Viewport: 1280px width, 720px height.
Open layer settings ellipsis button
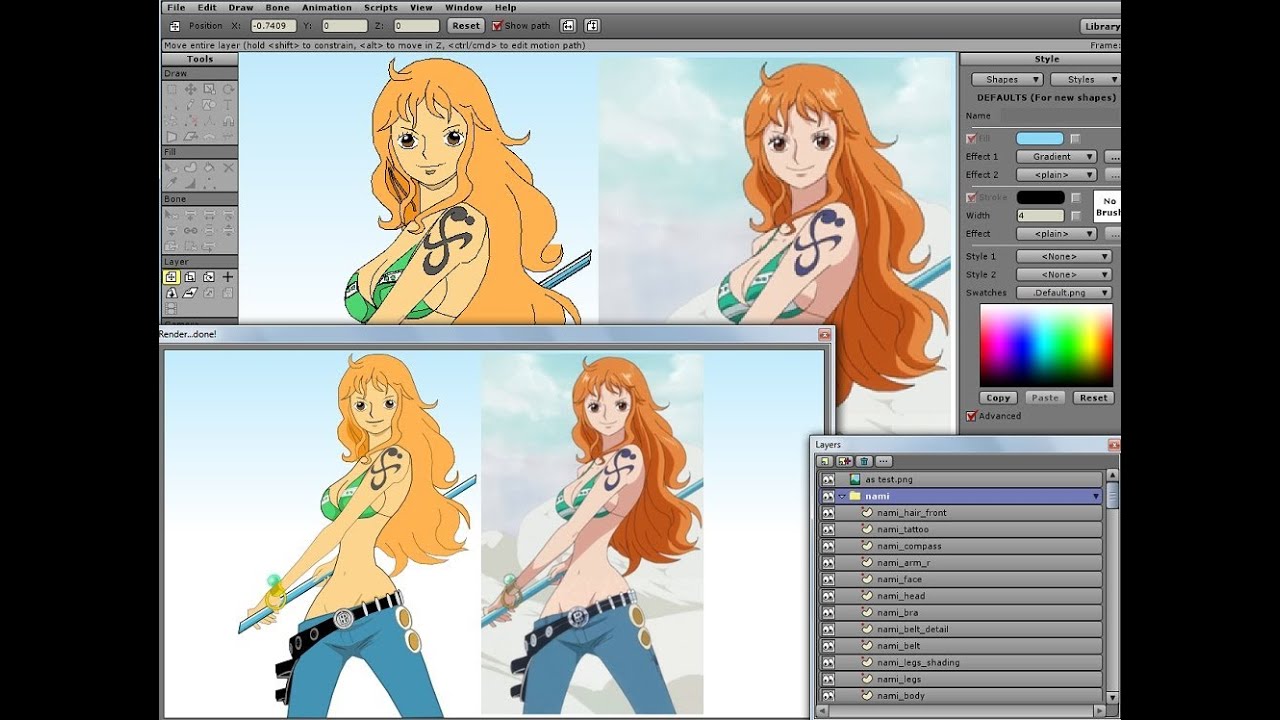tap(884, 461)
